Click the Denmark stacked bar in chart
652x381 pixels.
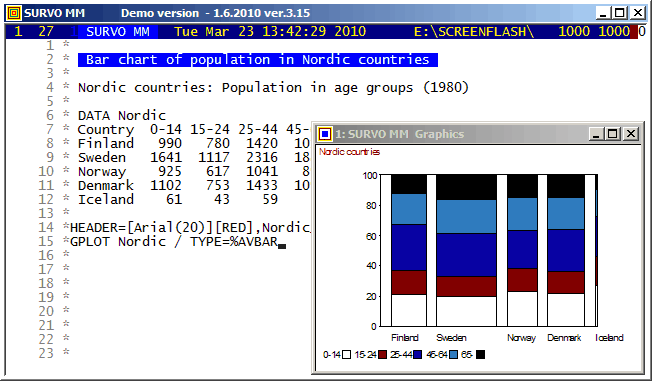[566, 250]
